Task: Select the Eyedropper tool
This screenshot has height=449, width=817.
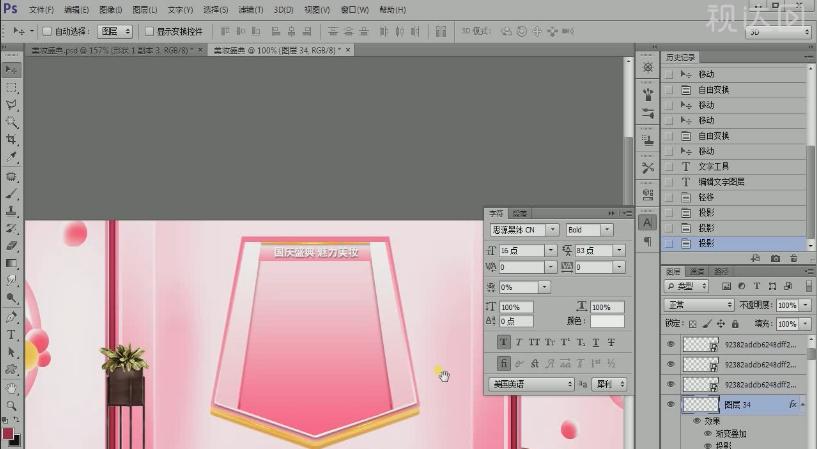Action: point(11,156)
